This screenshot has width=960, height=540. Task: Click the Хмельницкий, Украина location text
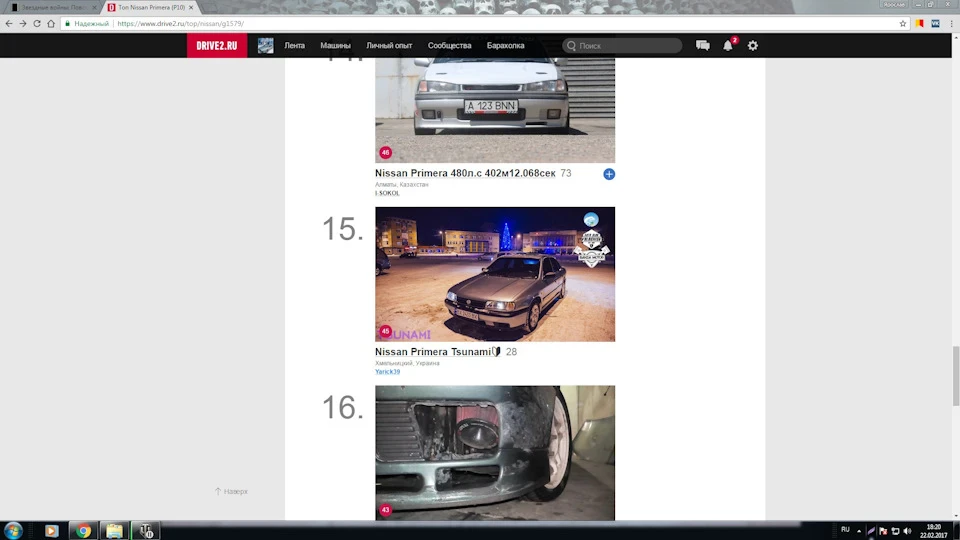pyautogui.click(x=407, y=363)
